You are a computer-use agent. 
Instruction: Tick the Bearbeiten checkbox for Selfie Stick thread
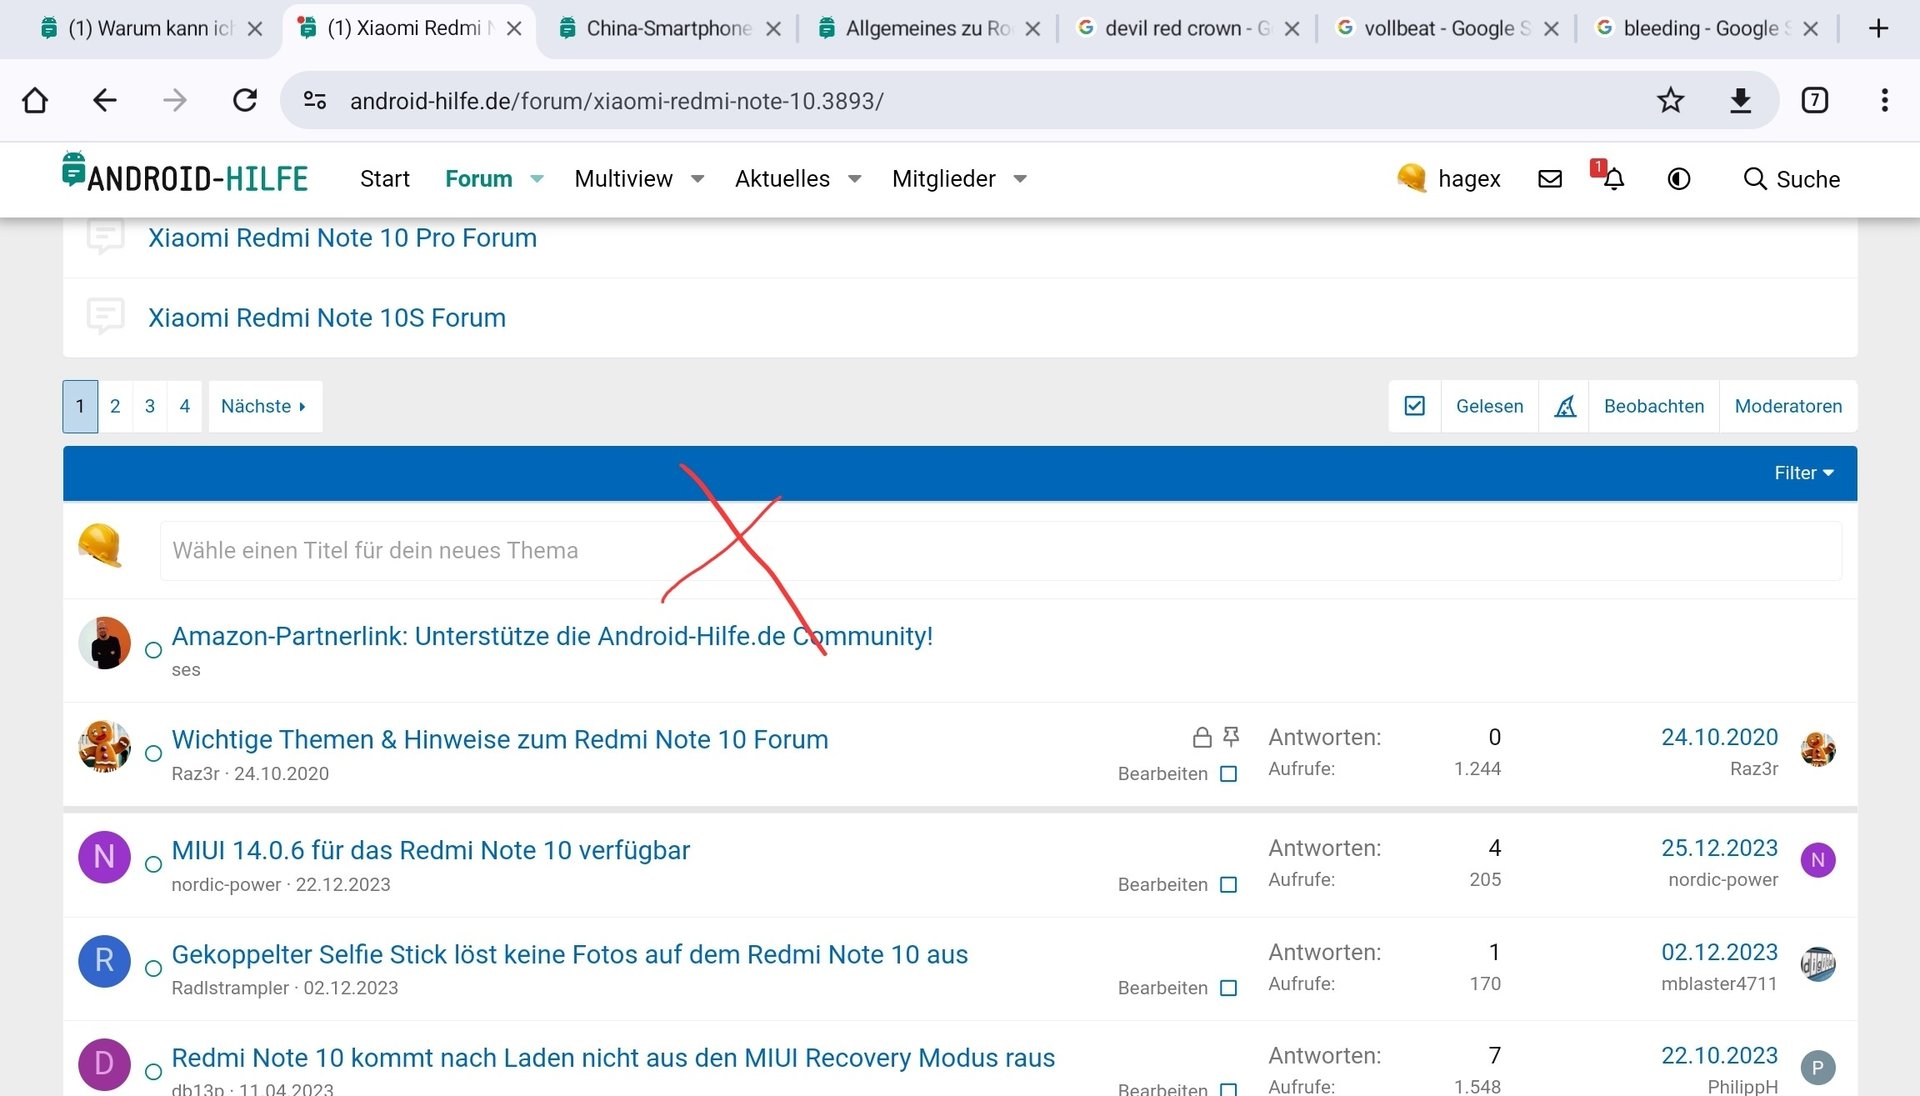point(1229,988)
